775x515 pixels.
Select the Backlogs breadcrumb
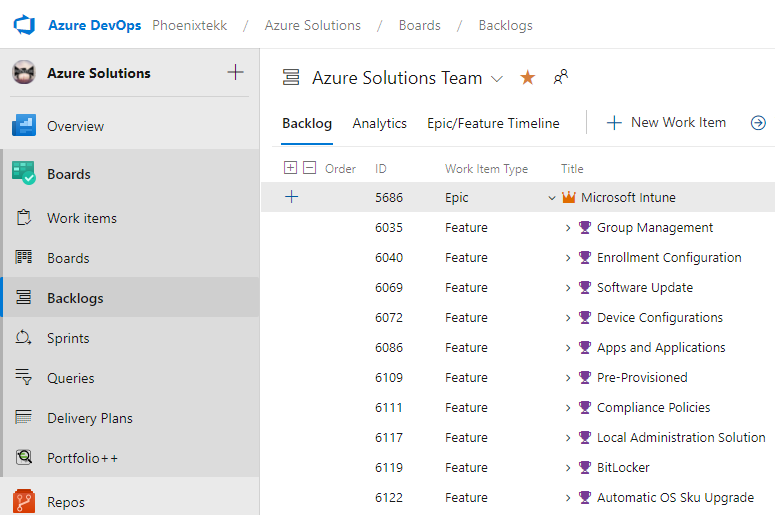coord(505,25)
